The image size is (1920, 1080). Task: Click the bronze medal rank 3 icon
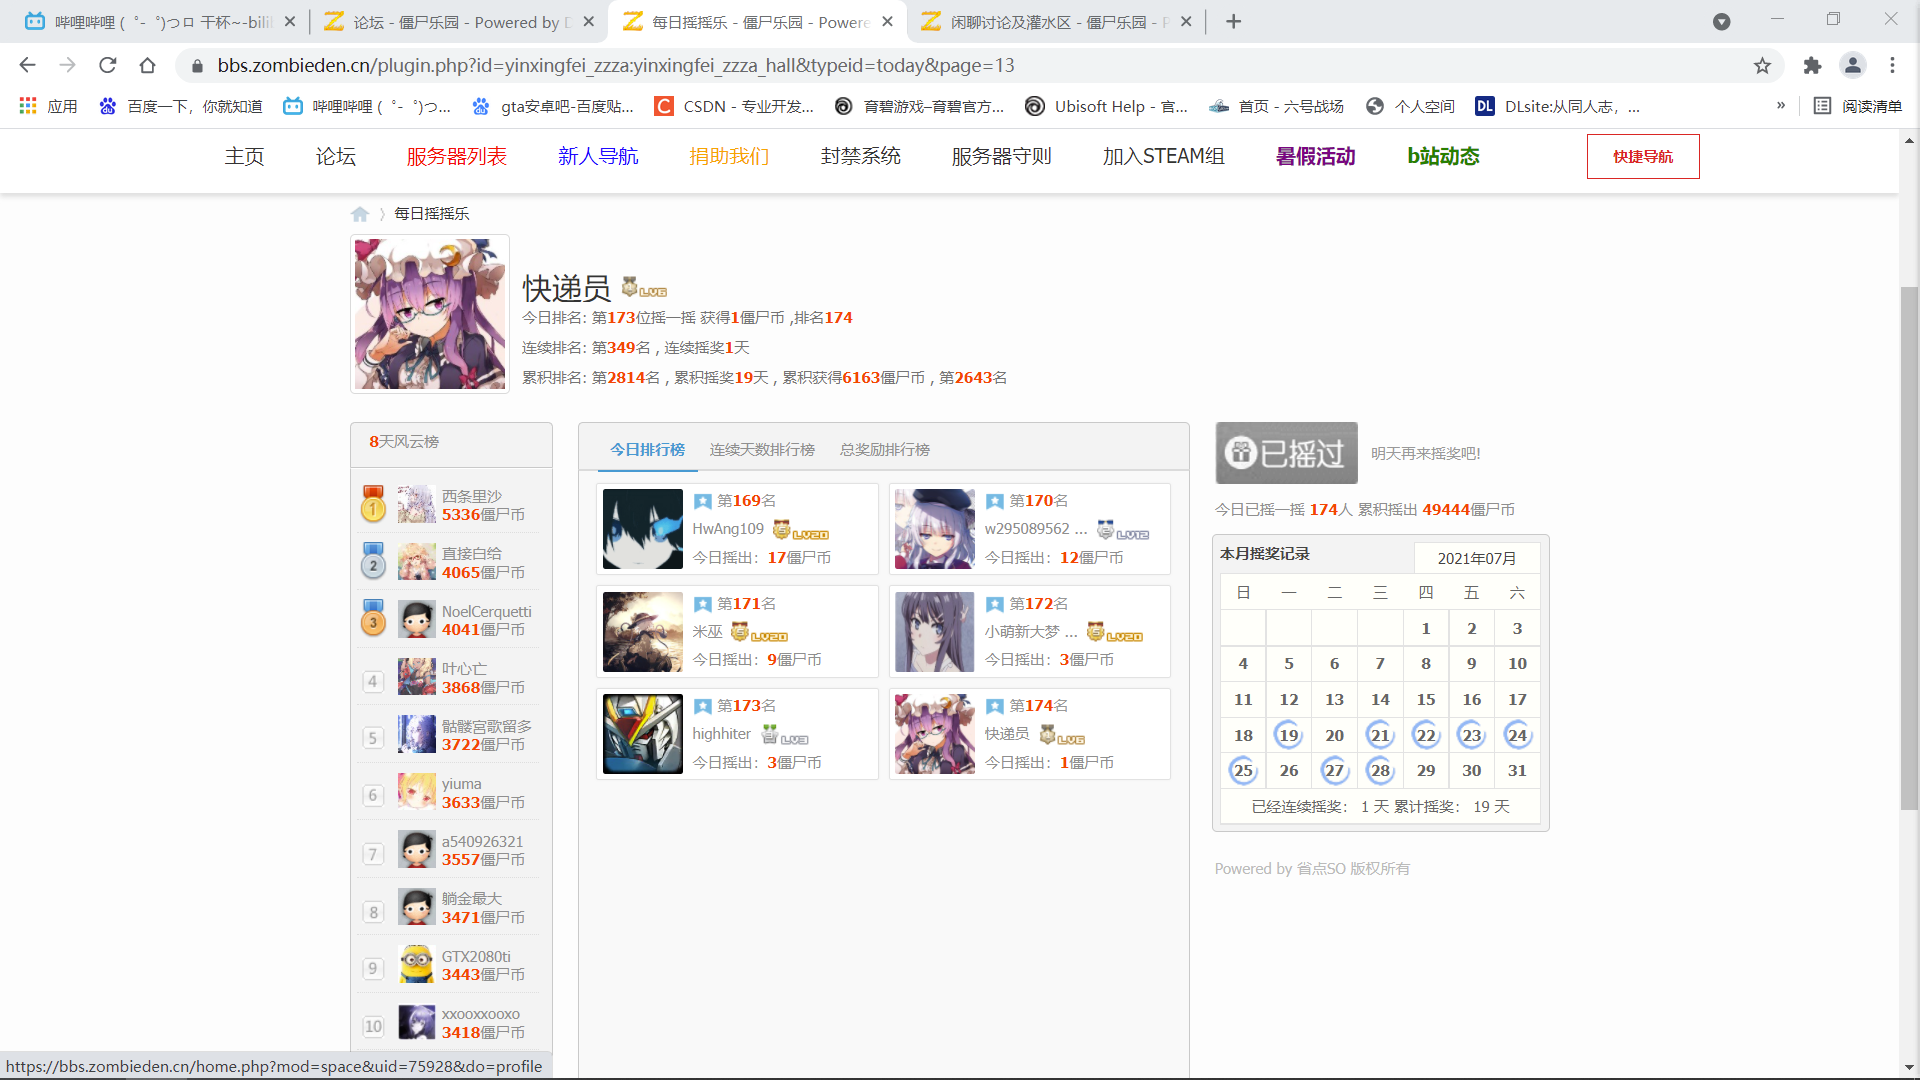373,618
